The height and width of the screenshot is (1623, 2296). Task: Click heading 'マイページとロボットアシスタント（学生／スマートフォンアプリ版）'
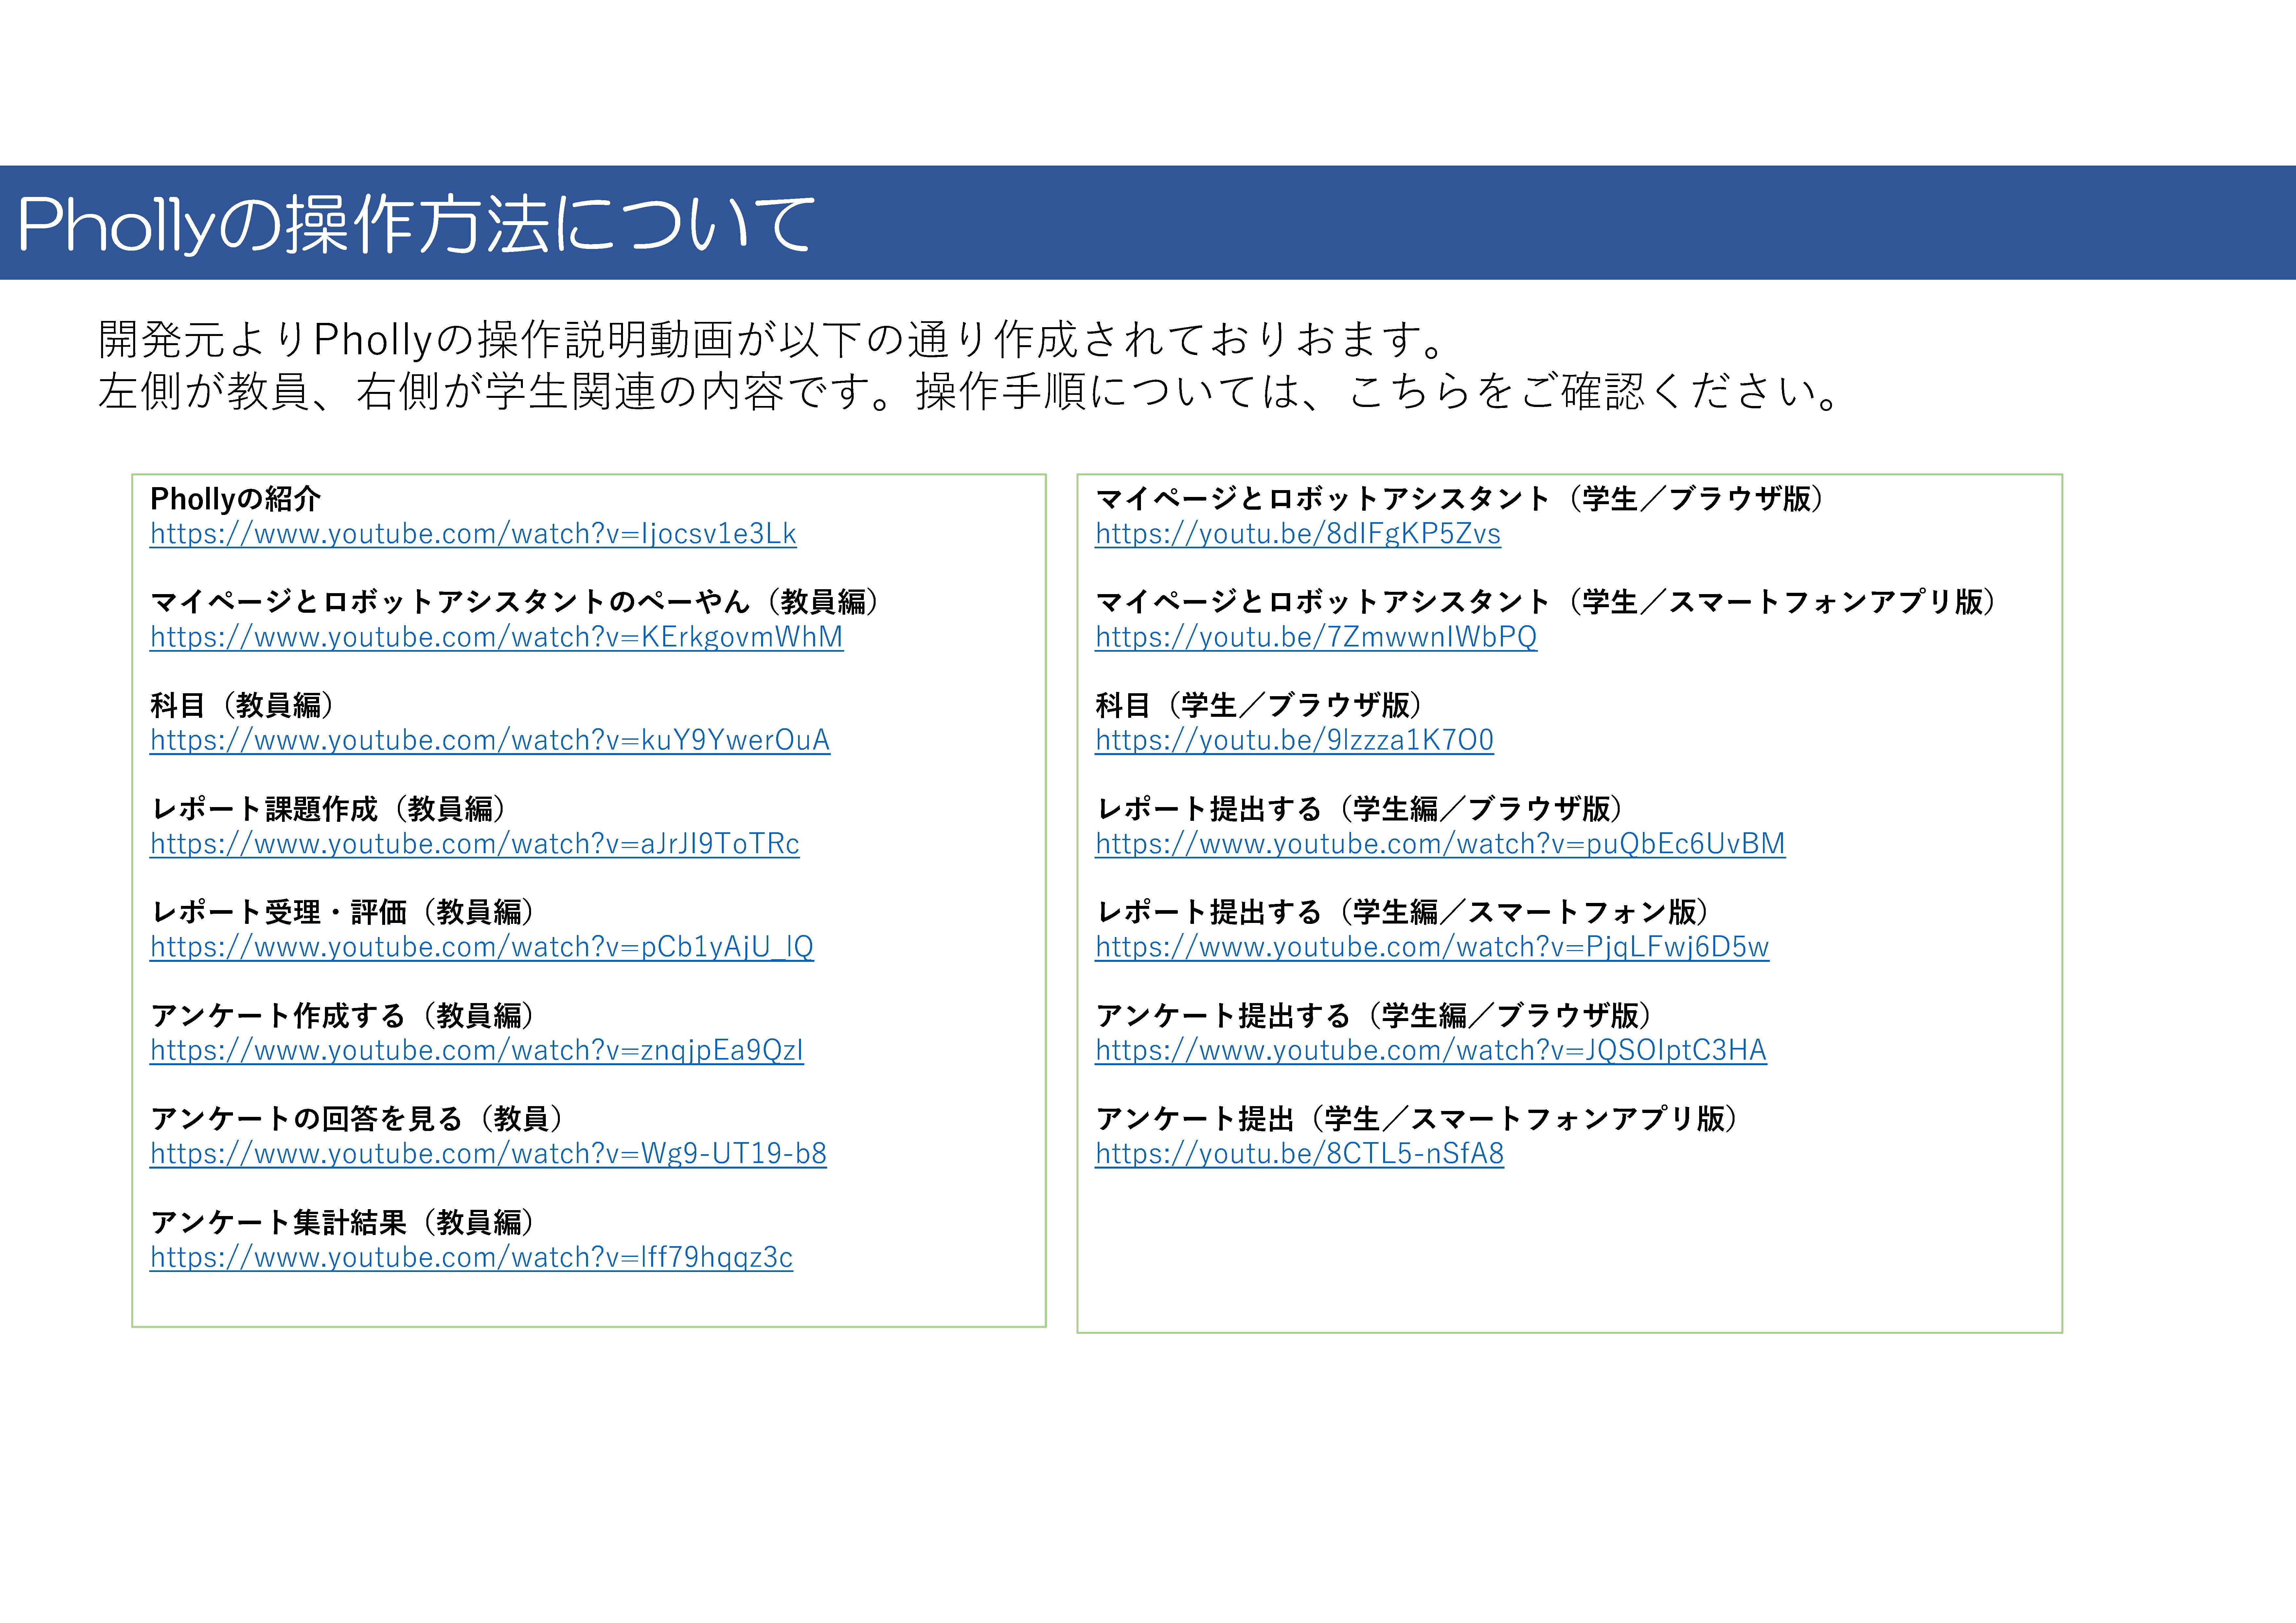[1546, 602]
